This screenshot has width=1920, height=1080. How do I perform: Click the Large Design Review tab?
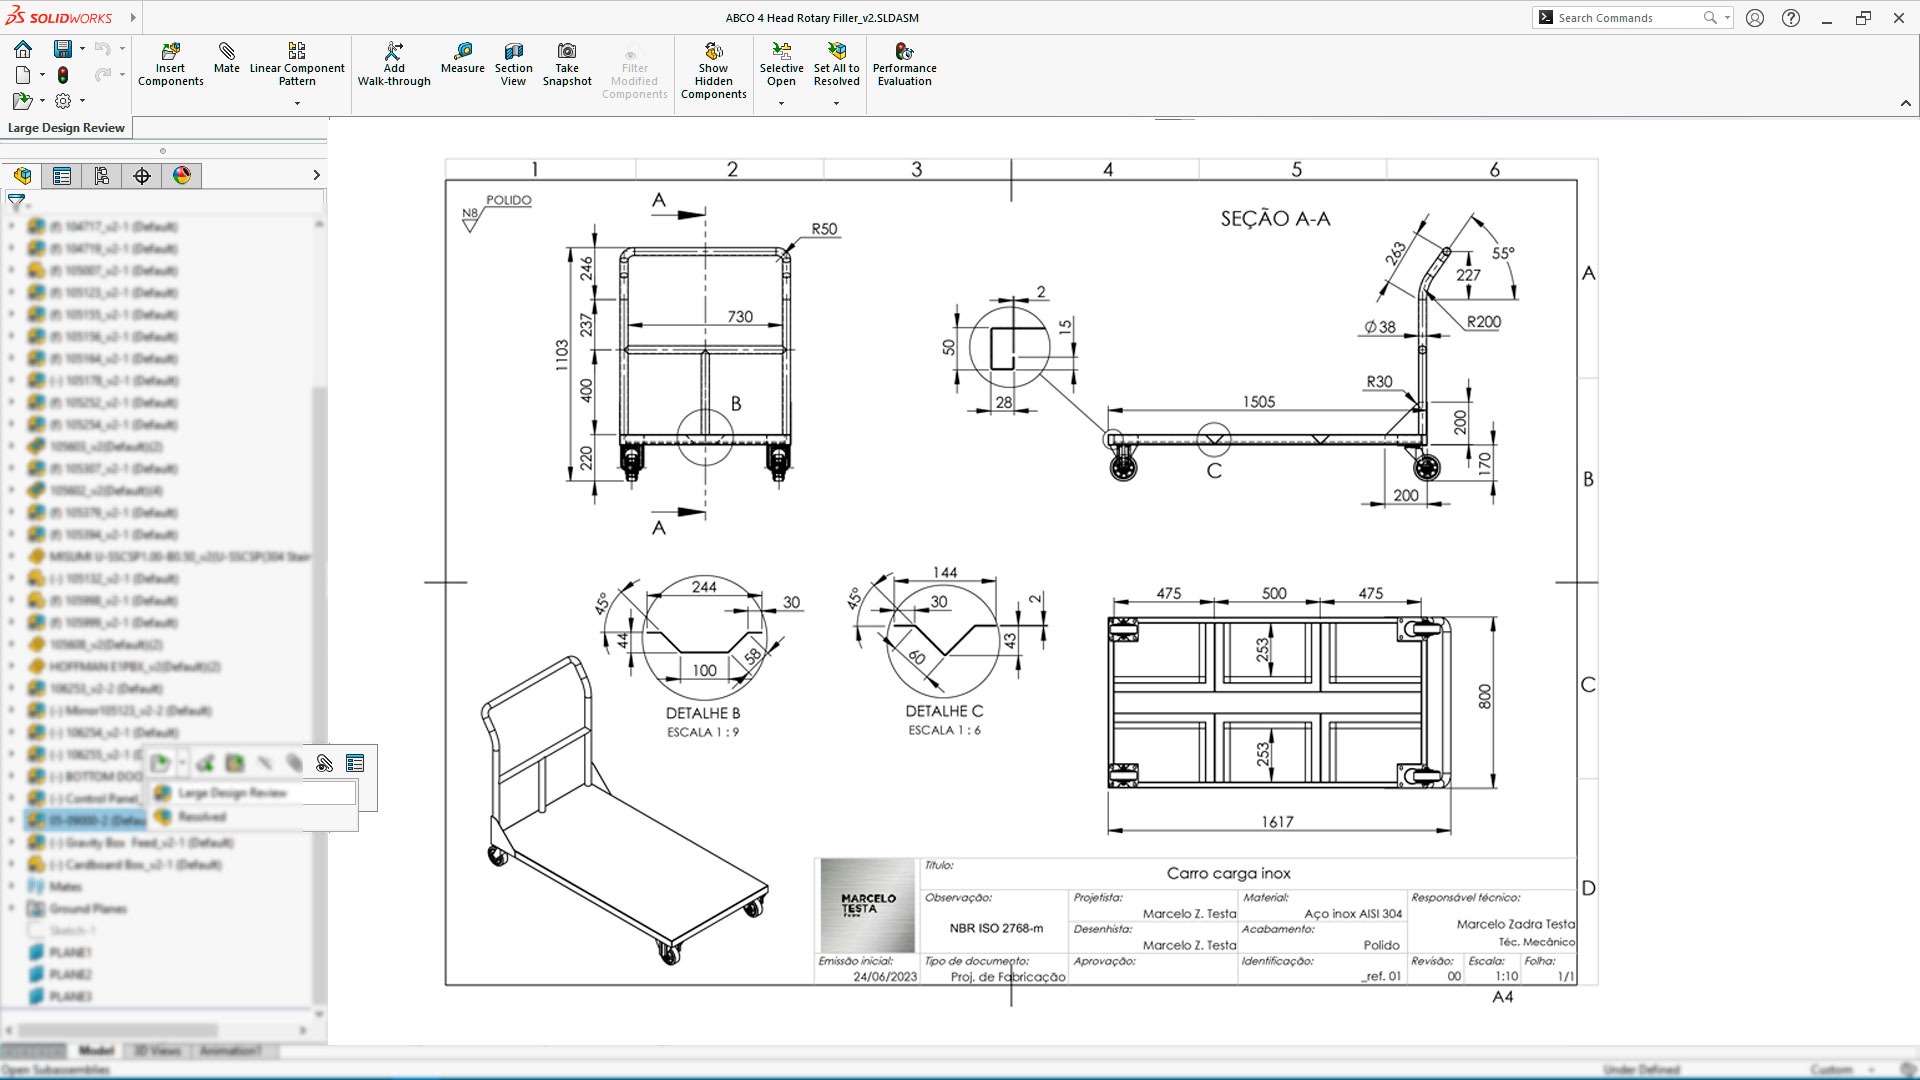[x=66, y=128]
